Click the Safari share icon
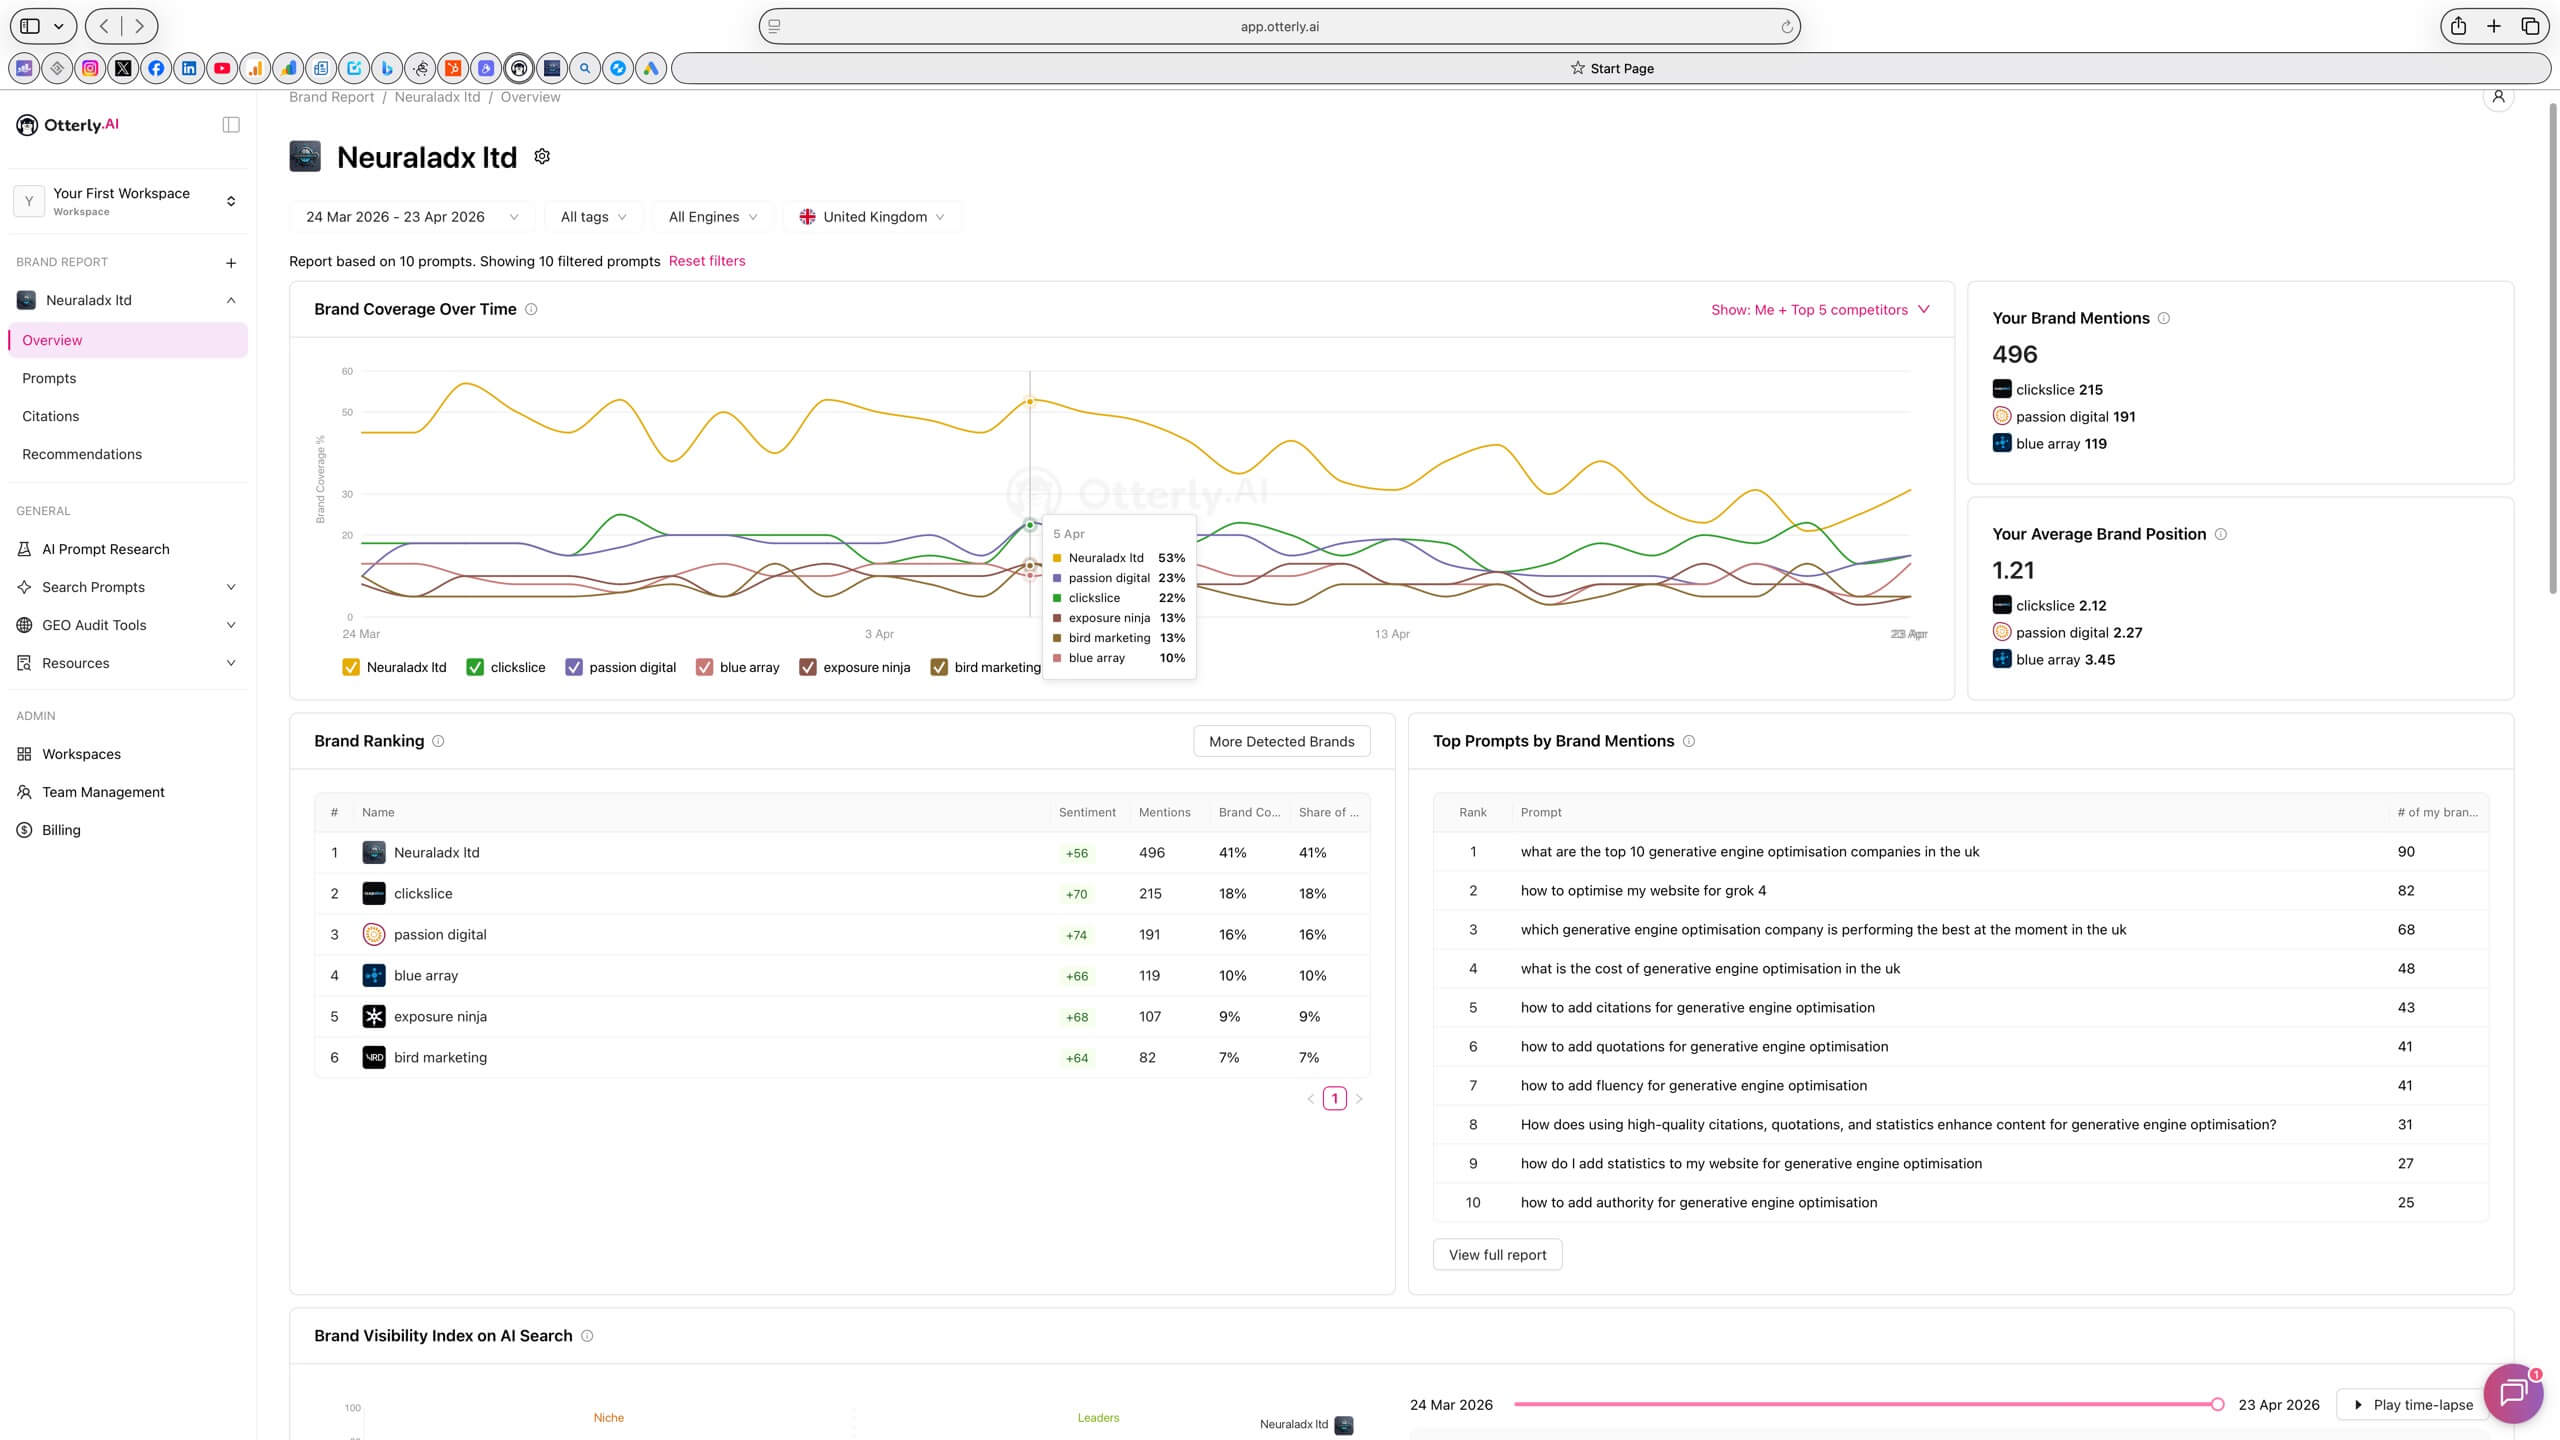This screenshot has width=2560, height=1440. 2458,26
